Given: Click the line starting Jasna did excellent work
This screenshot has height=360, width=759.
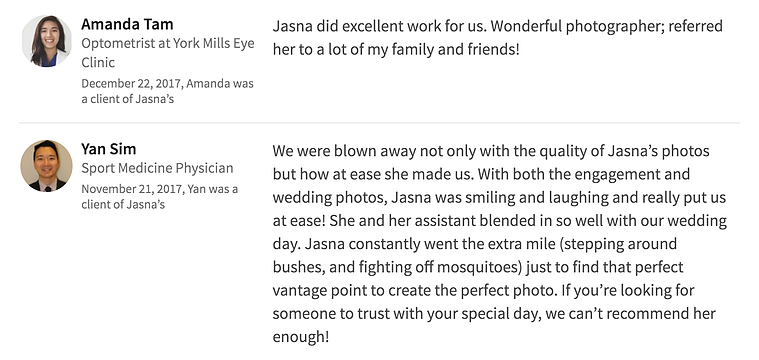Looking at the screenshot, I should click(x=498, y=26).
